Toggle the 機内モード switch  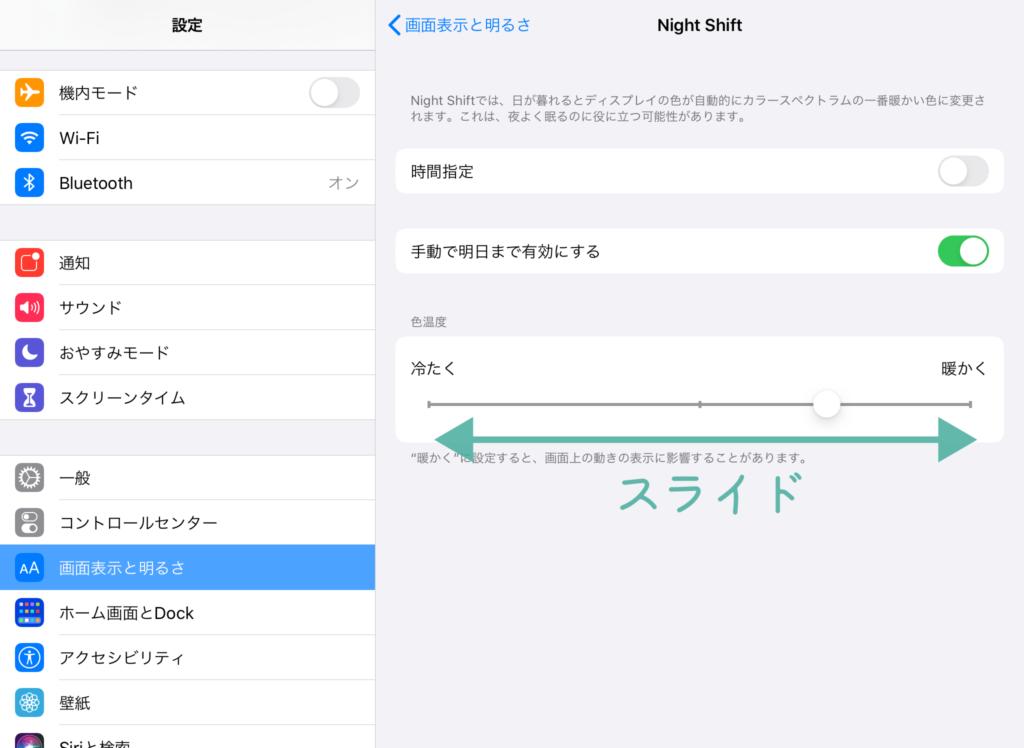(334, 93)
